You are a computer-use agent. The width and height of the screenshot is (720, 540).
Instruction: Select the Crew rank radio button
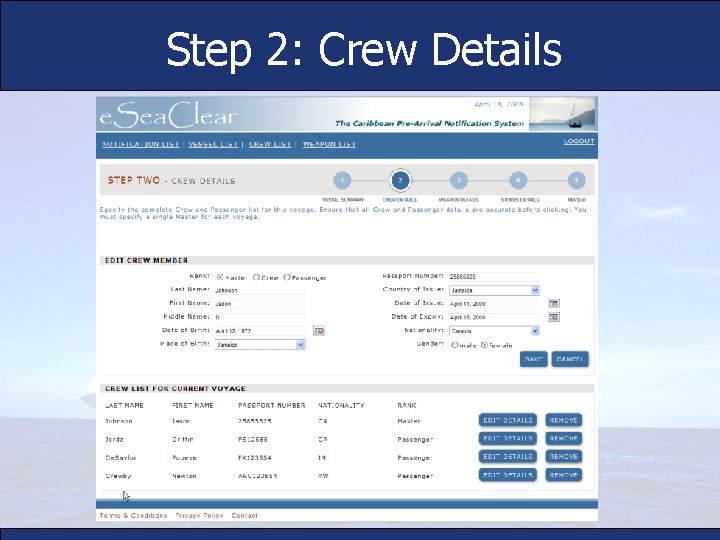click(256, 277)
